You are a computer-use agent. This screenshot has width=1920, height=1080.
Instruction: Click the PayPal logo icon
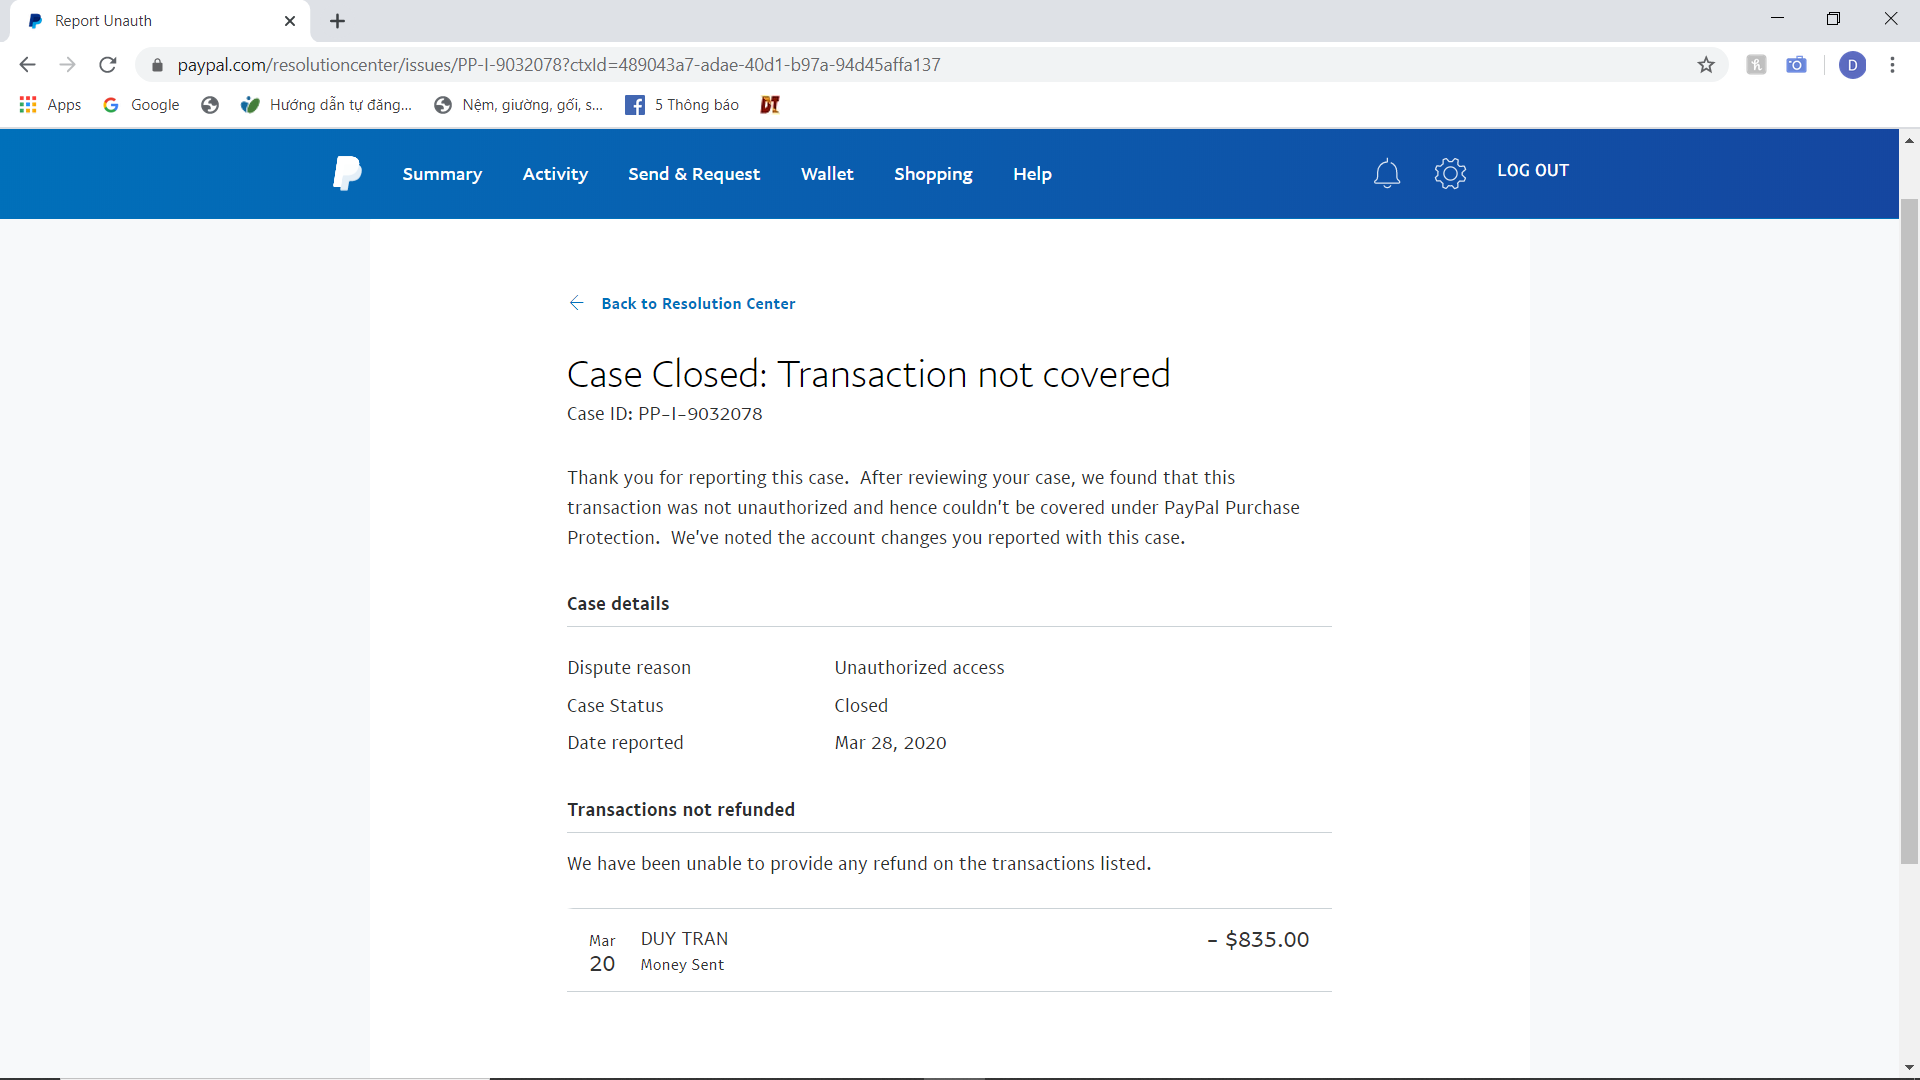pos(347,173)
